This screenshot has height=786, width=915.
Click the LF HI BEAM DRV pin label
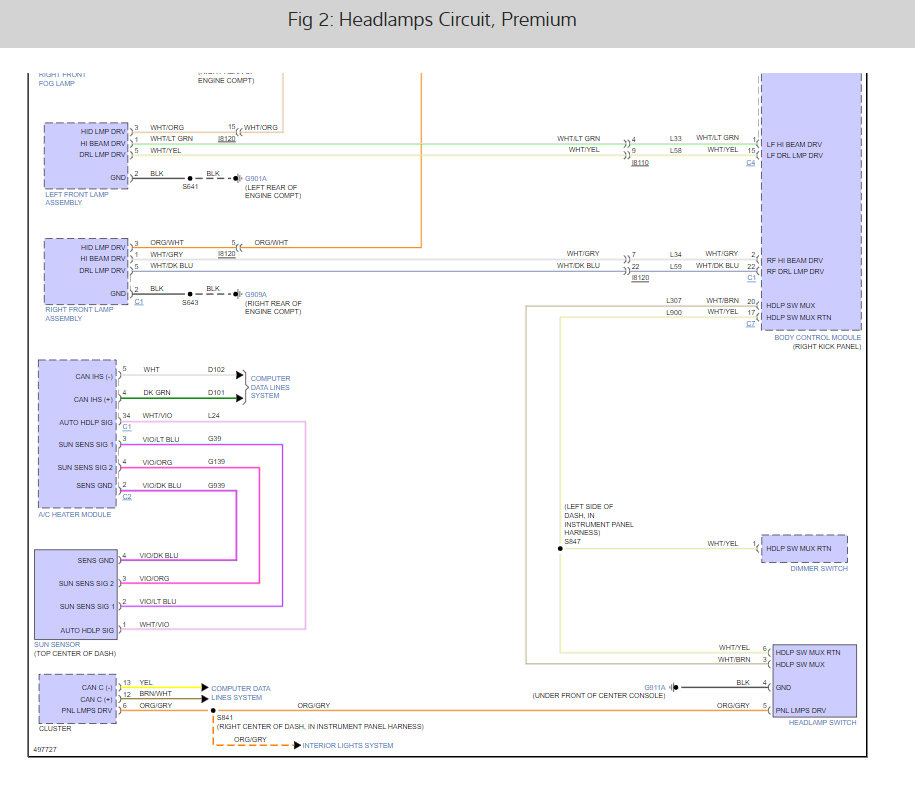click(794, 144)
